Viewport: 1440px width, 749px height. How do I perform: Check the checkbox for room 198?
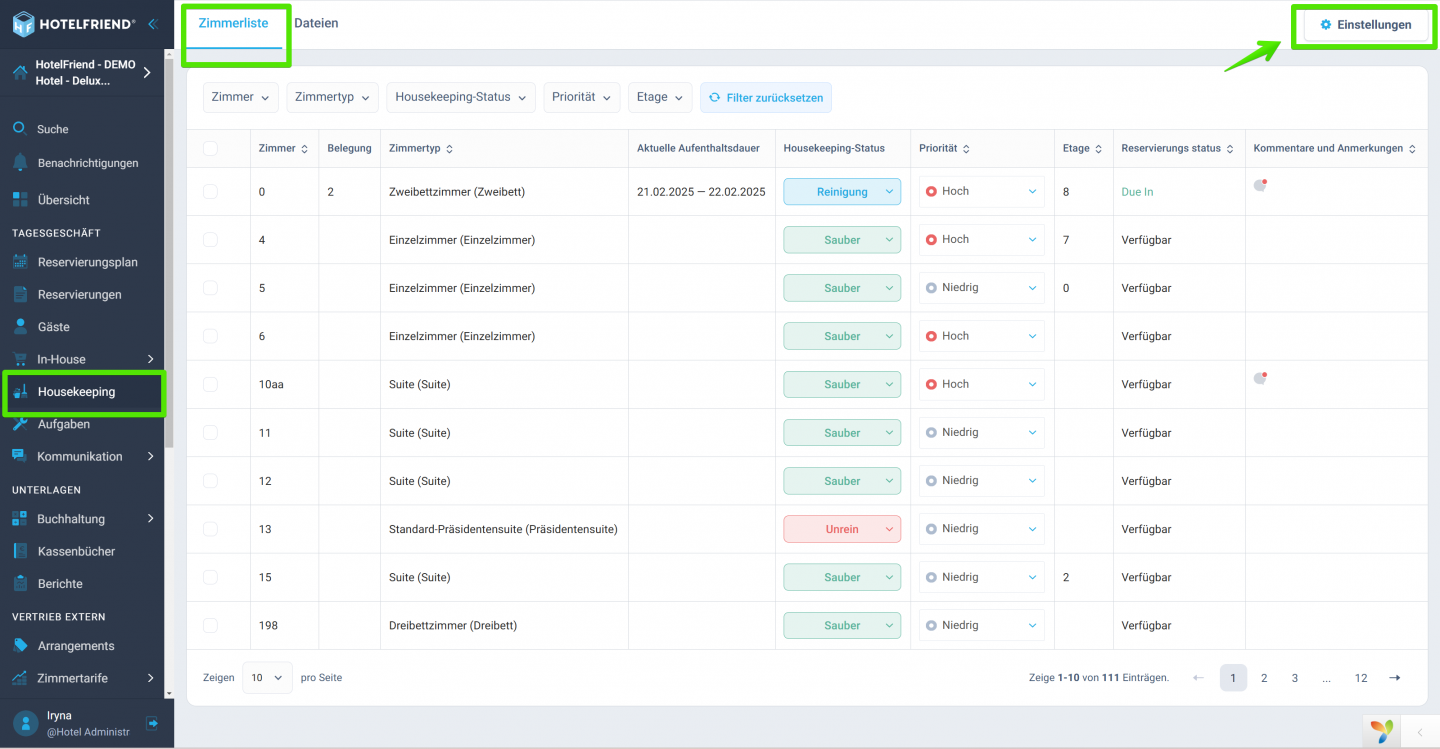pyautogui.click(x=210, y=625)
